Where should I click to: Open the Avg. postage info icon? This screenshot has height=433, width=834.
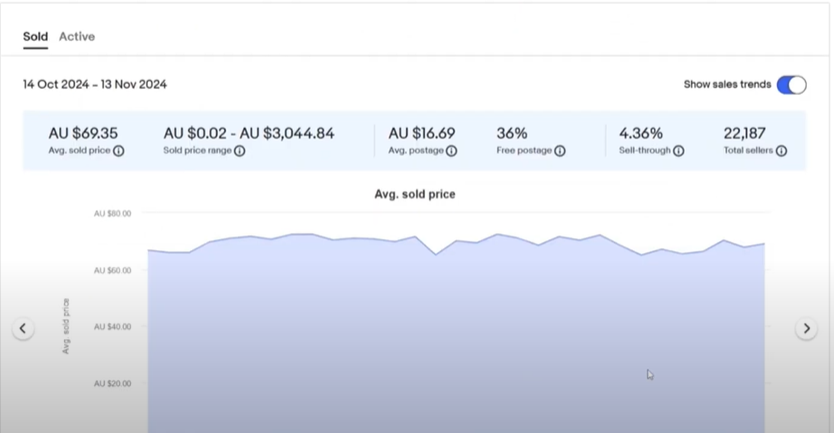click(x=451, y=151)
